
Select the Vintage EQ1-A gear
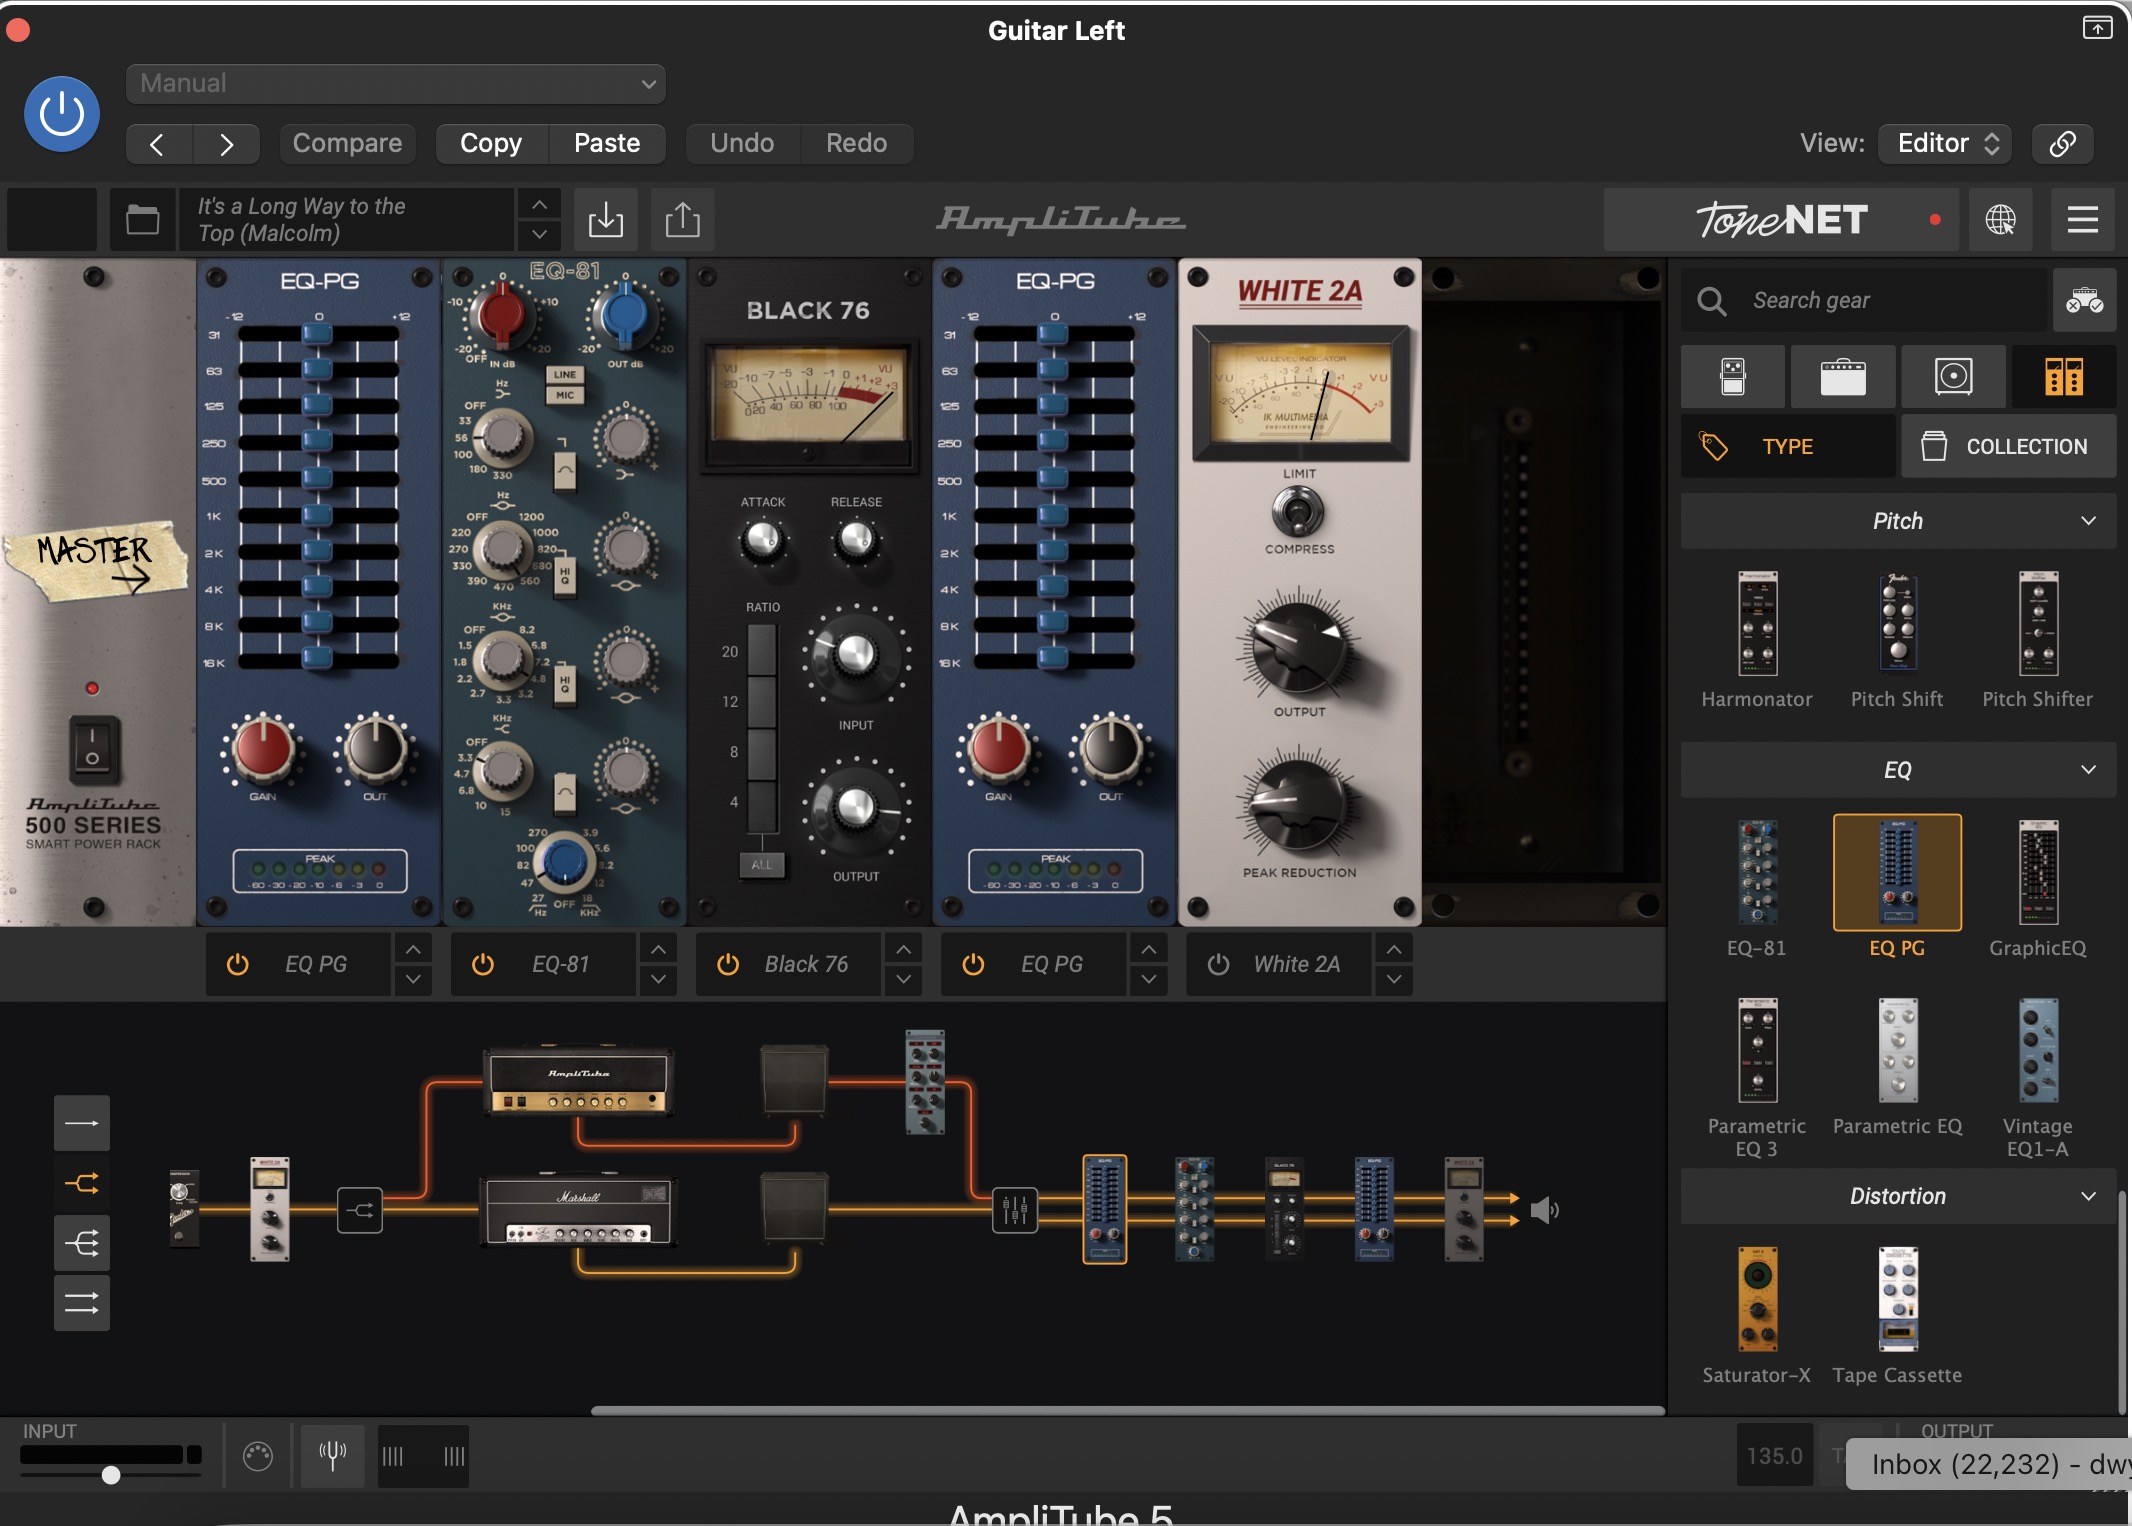[2038, 1051]
